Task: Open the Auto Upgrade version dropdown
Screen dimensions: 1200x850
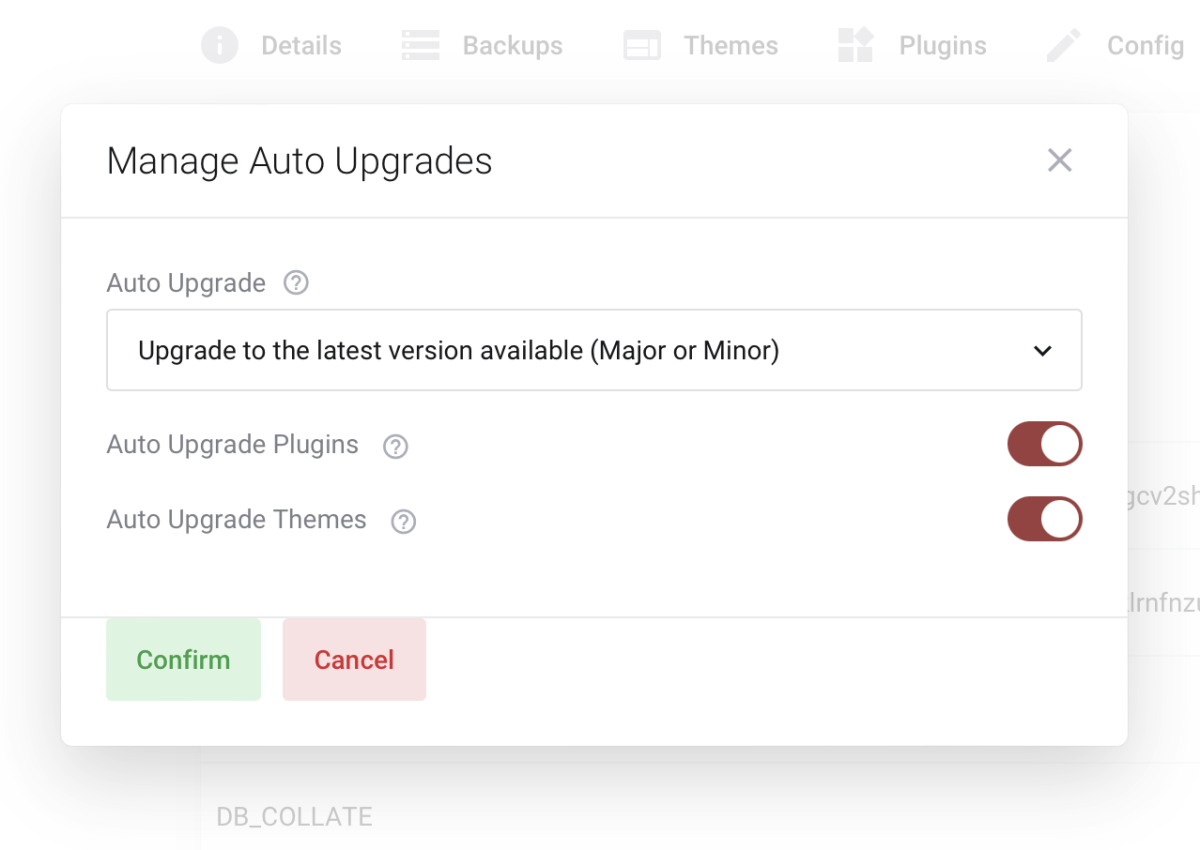Action: pyautogui.click(x=594, y=350)
